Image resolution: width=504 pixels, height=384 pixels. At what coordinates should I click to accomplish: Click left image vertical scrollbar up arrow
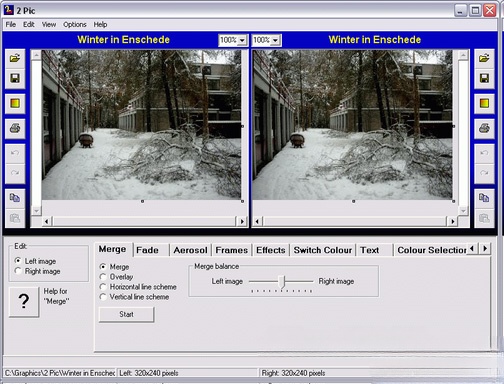tap(36, 55)
